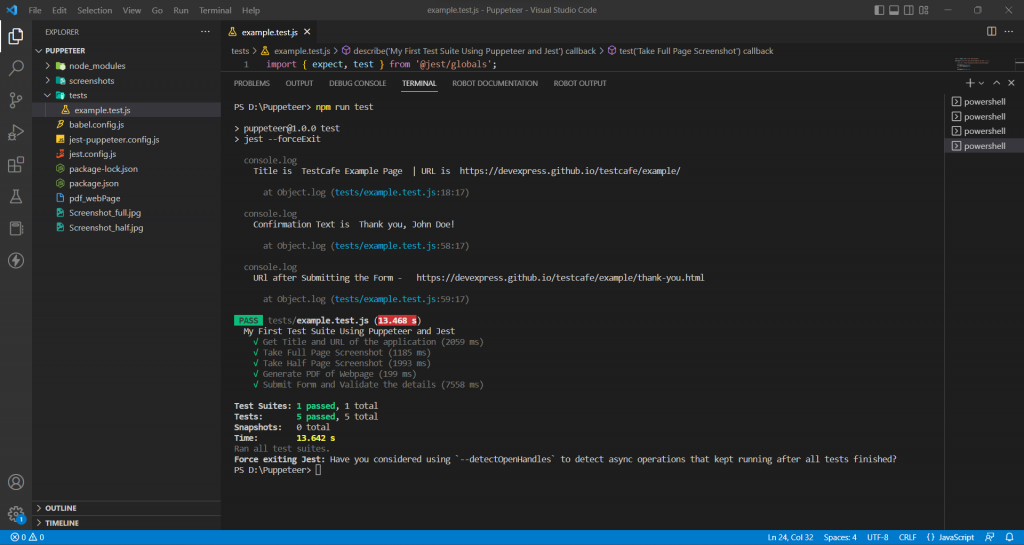
Task: Open notifications bell in status bar
Action: (x=1008, y=537)
